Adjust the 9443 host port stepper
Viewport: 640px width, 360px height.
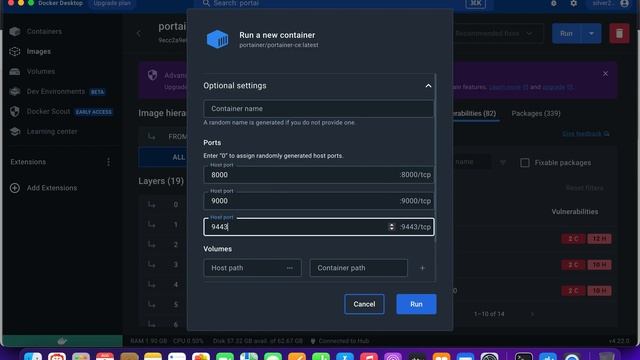click(391, 227)
